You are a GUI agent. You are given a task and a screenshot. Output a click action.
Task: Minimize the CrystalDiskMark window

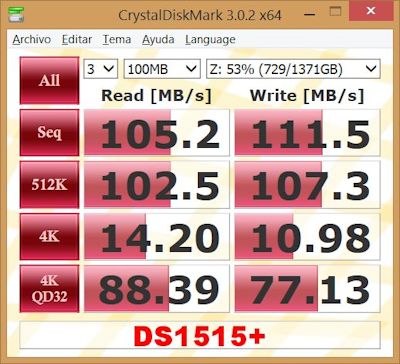click(310, 14)
